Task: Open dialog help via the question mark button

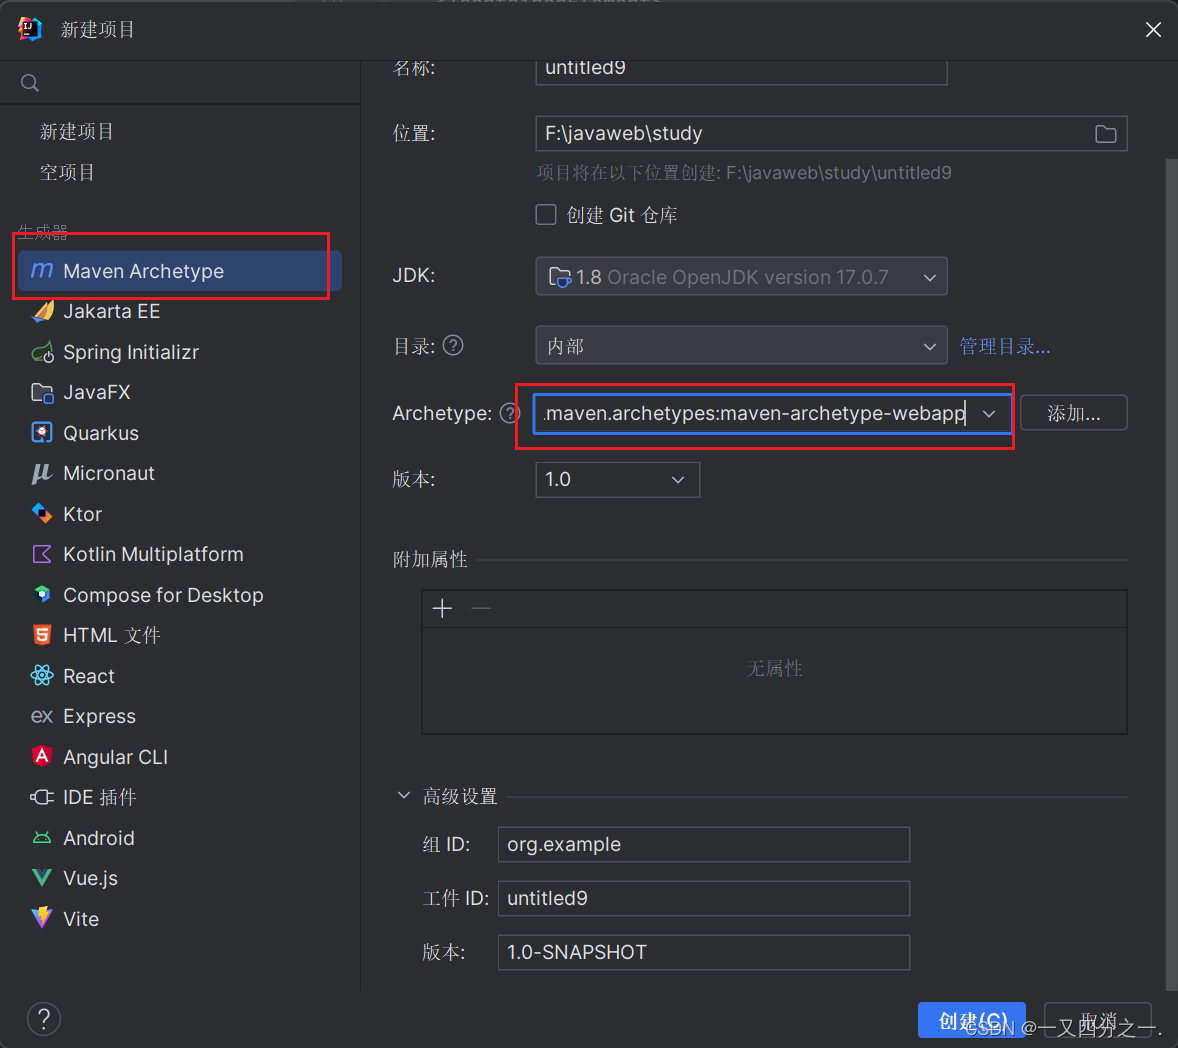Action: (44, 1019)
